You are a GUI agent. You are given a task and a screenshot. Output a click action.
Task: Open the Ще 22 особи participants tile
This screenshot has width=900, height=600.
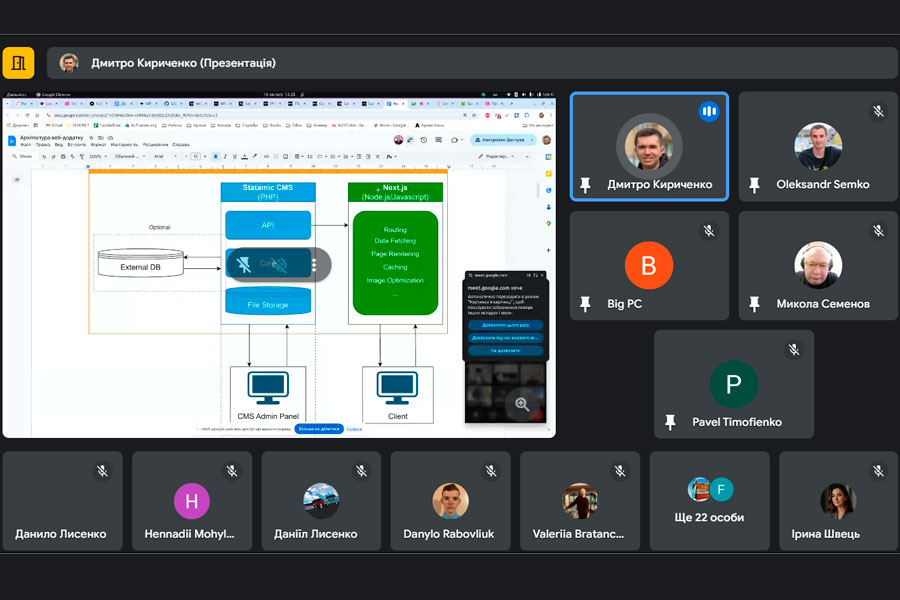coord(709,501)
